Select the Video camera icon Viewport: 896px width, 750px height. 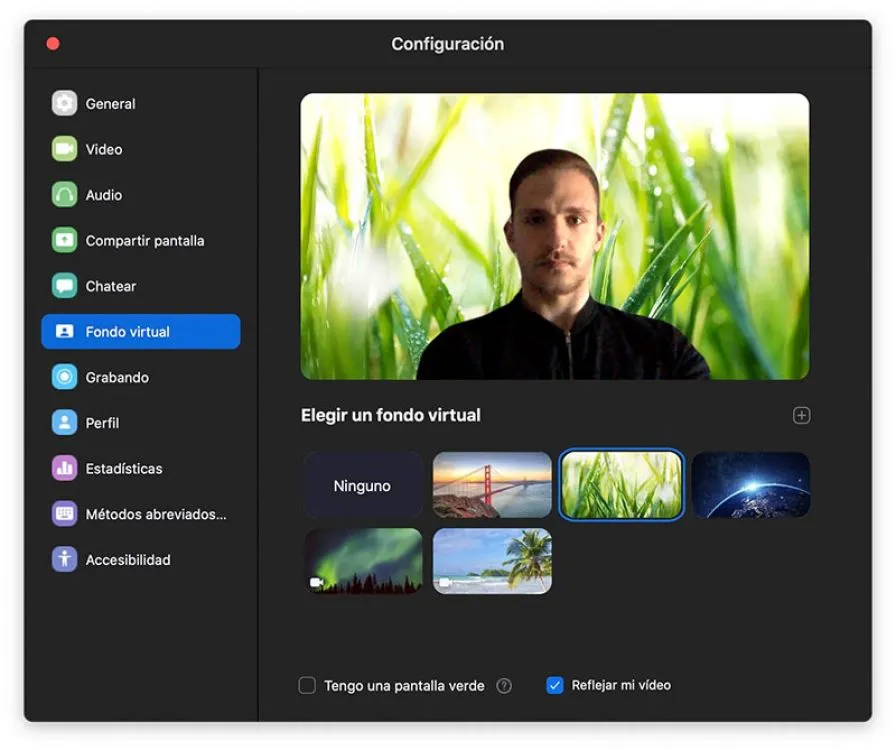click(x=65, y=149)
